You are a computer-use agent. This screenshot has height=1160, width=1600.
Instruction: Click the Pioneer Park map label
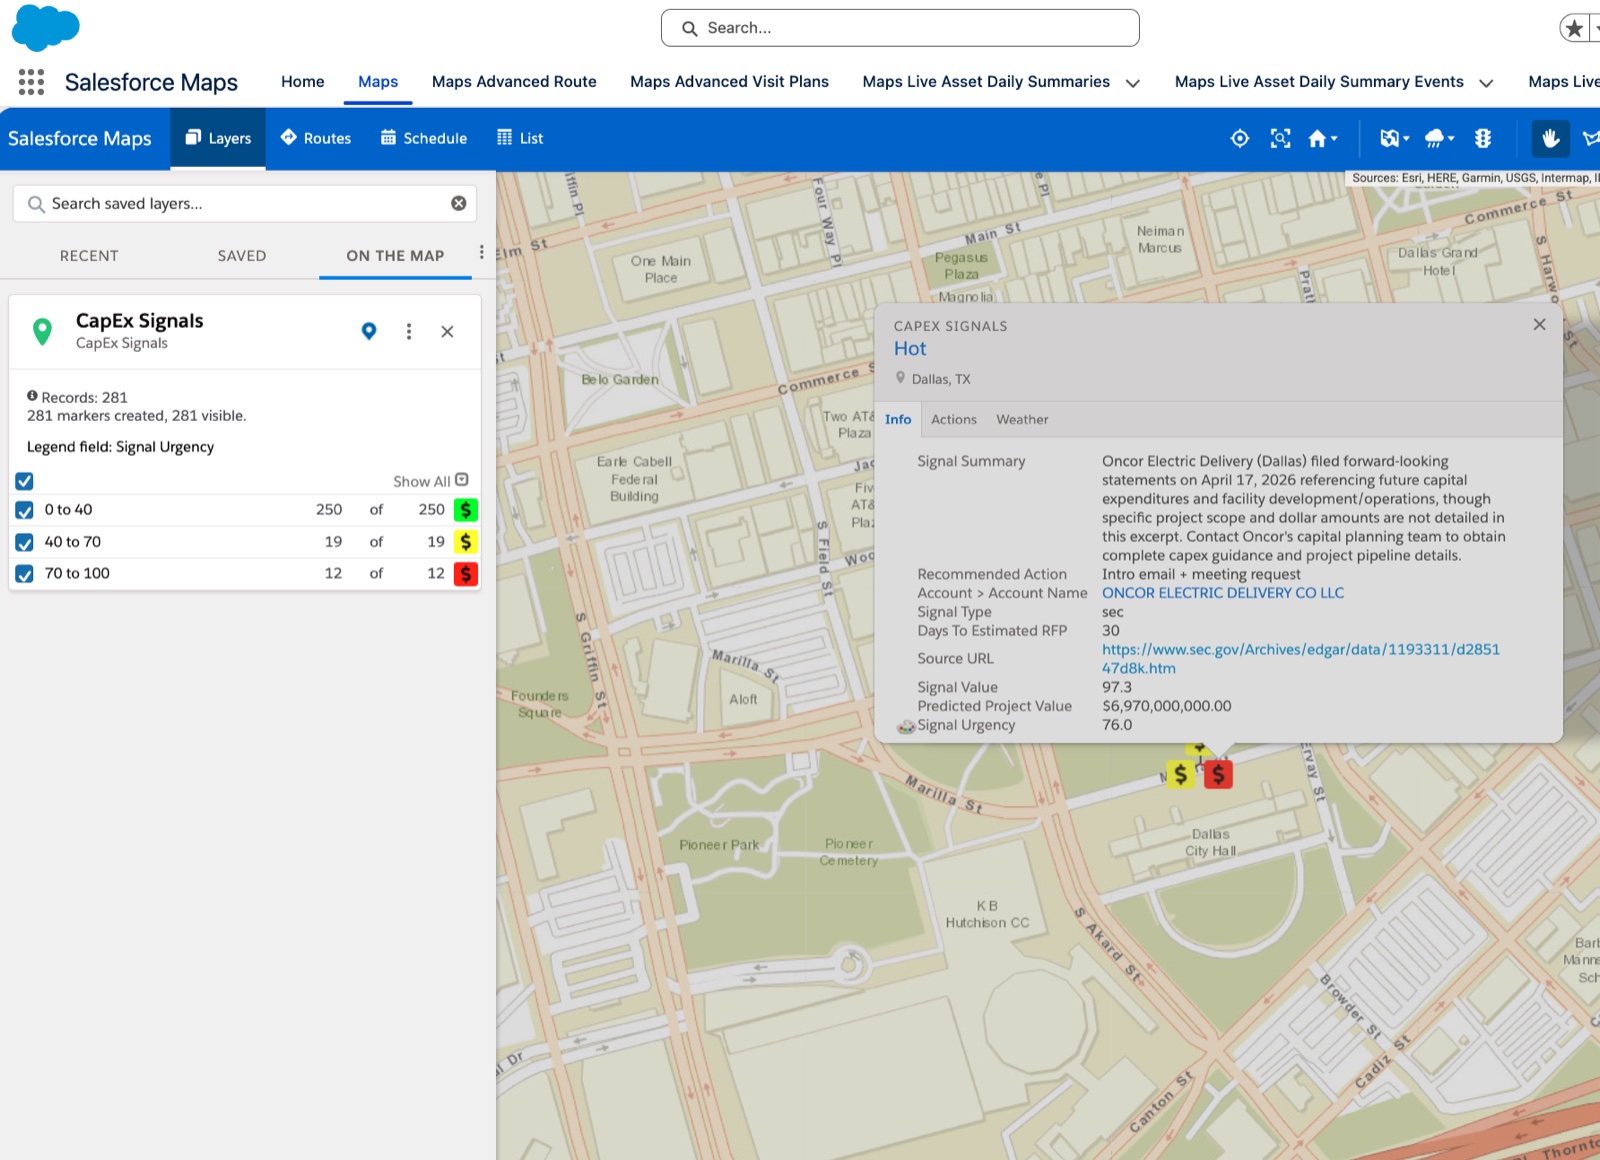(x=719, y=845)
